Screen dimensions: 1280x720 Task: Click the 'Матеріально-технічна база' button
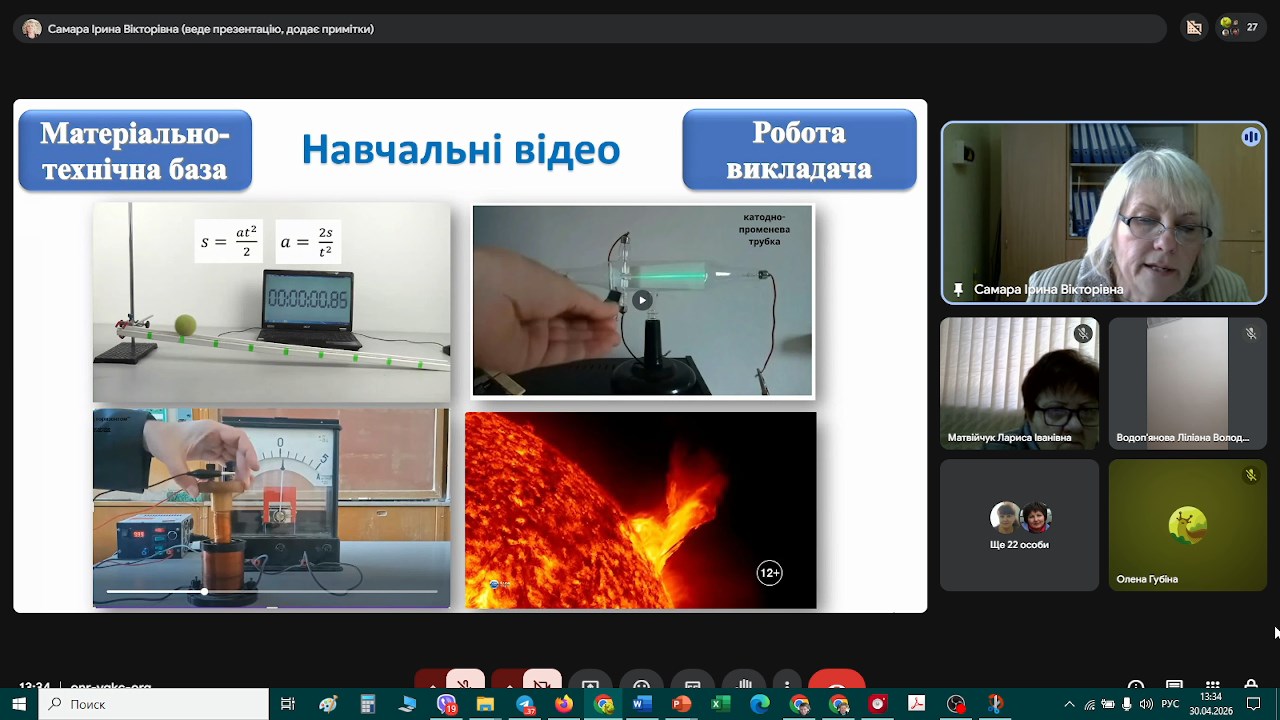pos(135,151)
